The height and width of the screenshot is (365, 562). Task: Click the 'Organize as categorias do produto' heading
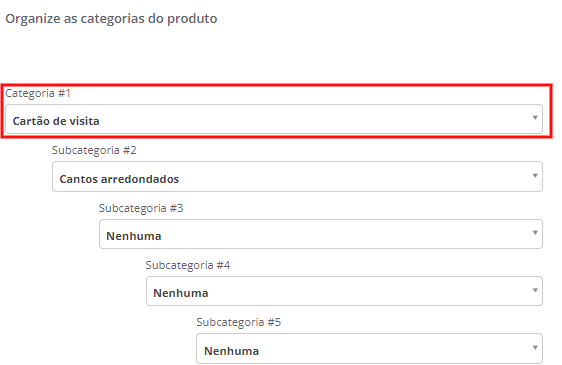pos(111,19)
